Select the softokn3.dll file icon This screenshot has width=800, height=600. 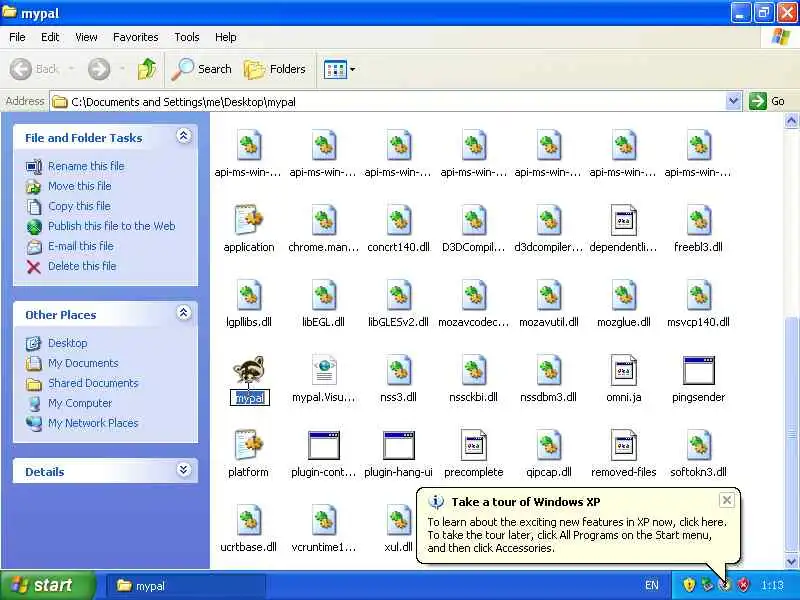click(698, 445)
